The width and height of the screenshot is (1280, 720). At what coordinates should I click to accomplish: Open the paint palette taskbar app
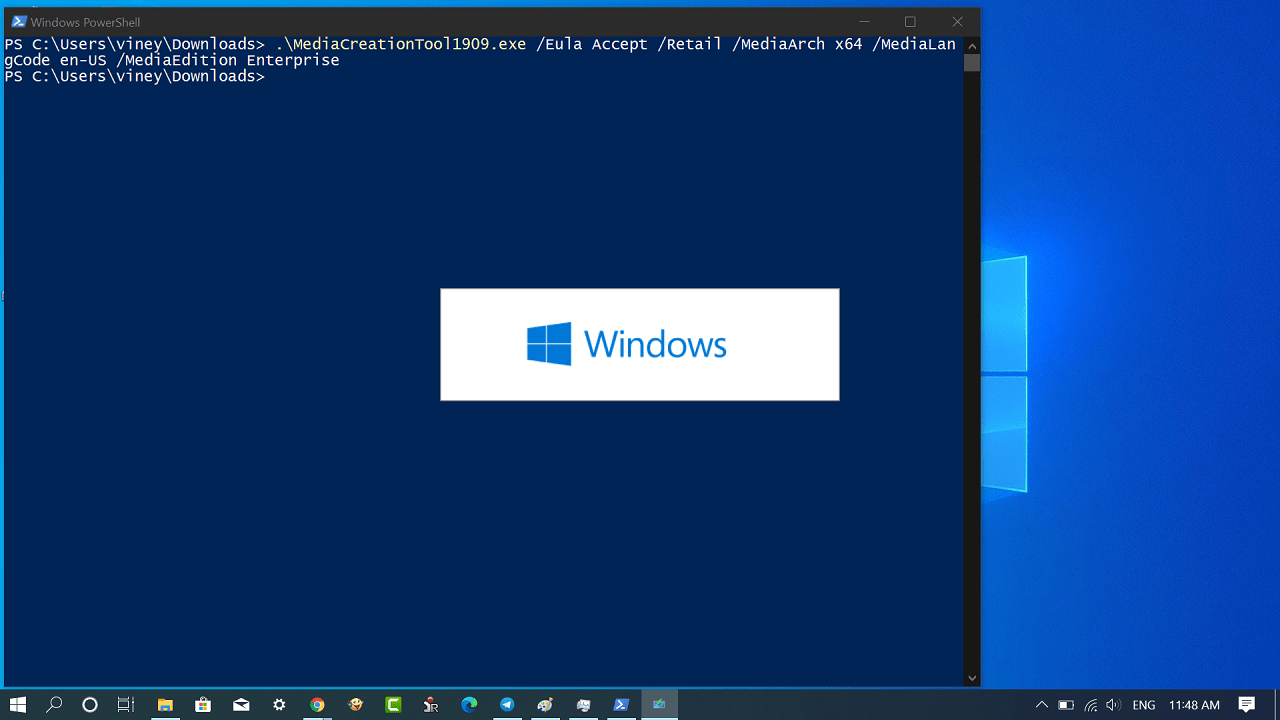coord(545,705)
